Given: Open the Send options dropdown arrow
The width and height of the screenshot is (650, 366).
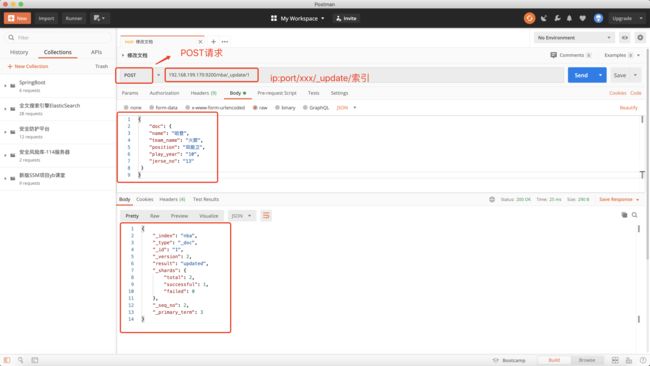Looking at the screenshot, I should (x=601, y=75).
